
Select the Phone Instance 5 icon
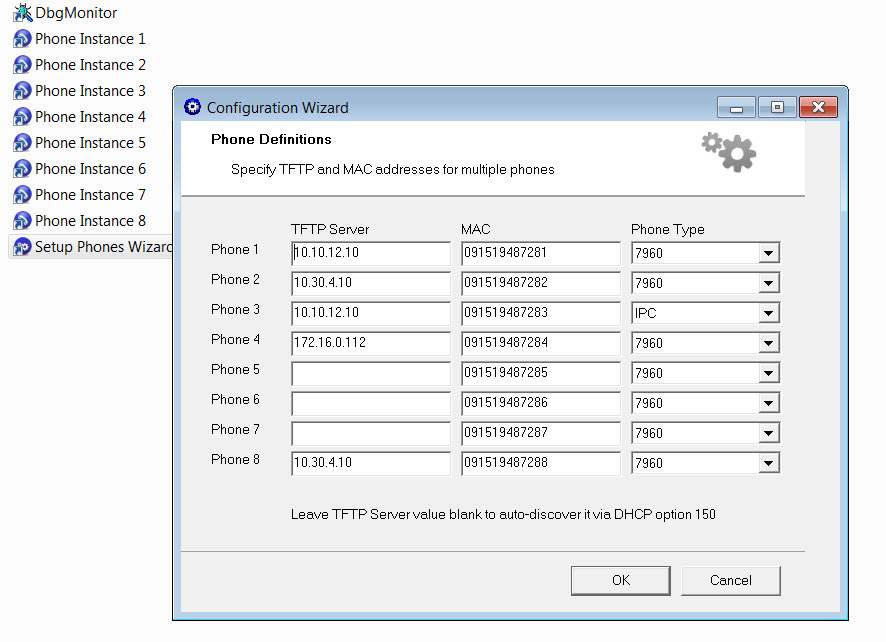(22, 143)
